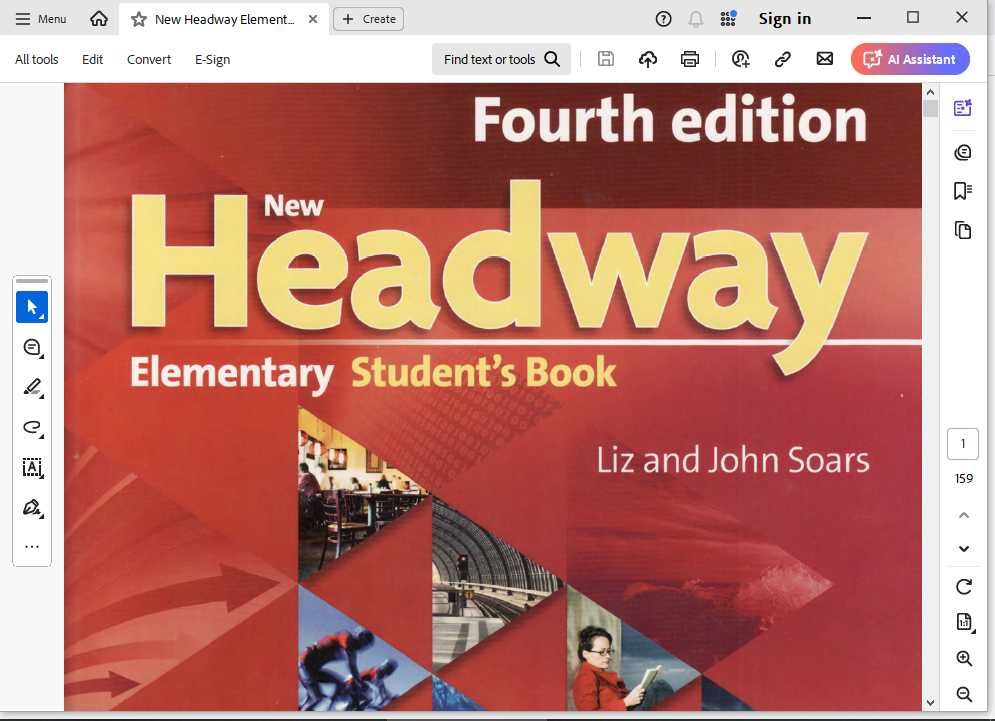The image size is (995, 721).
Task: Open the page display settings icon
Action: (964, 622)
